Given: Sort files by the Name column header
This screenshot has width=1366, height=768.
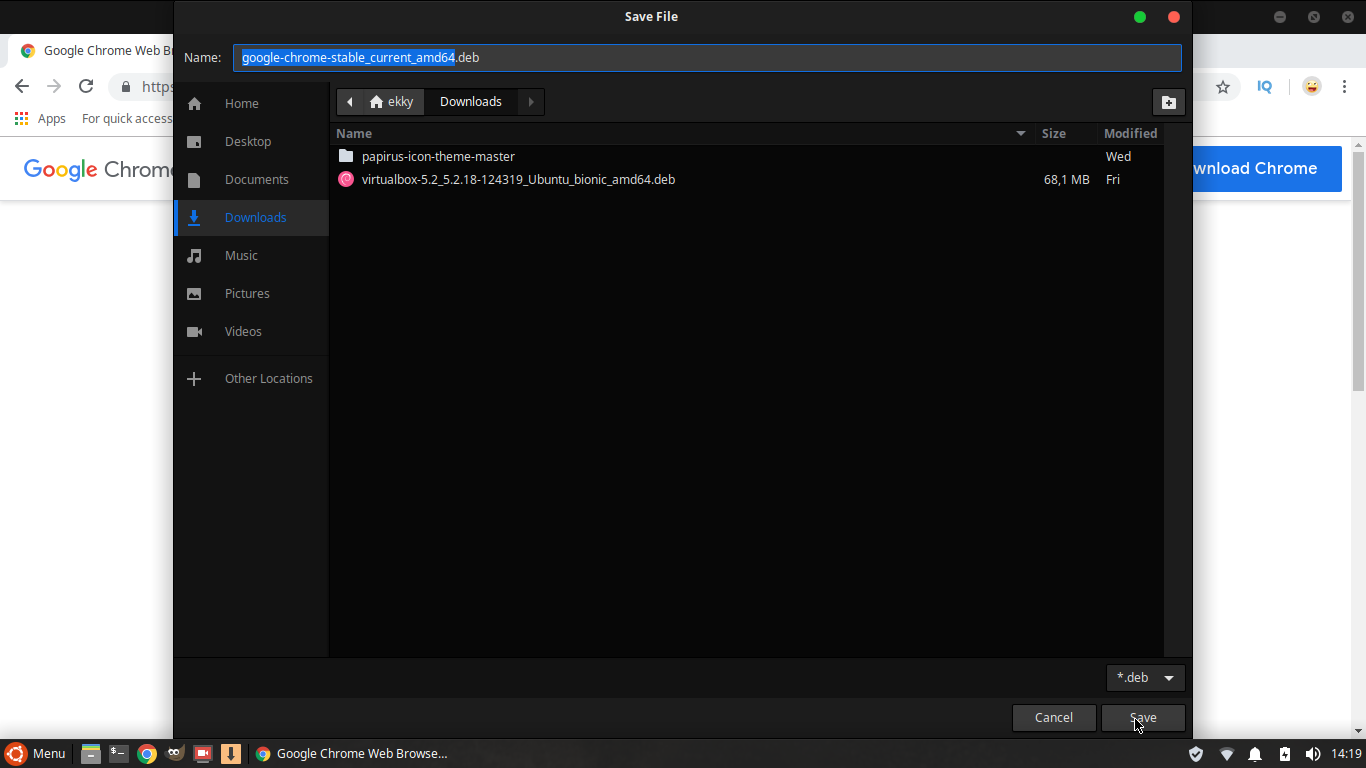Looking at the screenshot, I should [x=682, y=133].
